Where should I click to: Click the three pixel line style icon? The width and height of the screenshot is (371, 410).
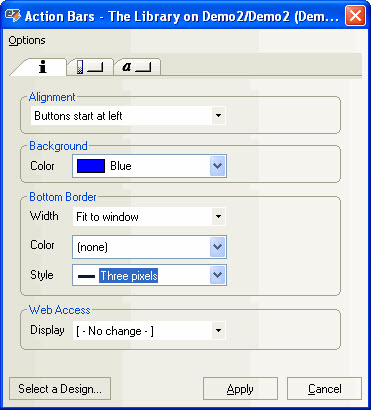[86, 276]
